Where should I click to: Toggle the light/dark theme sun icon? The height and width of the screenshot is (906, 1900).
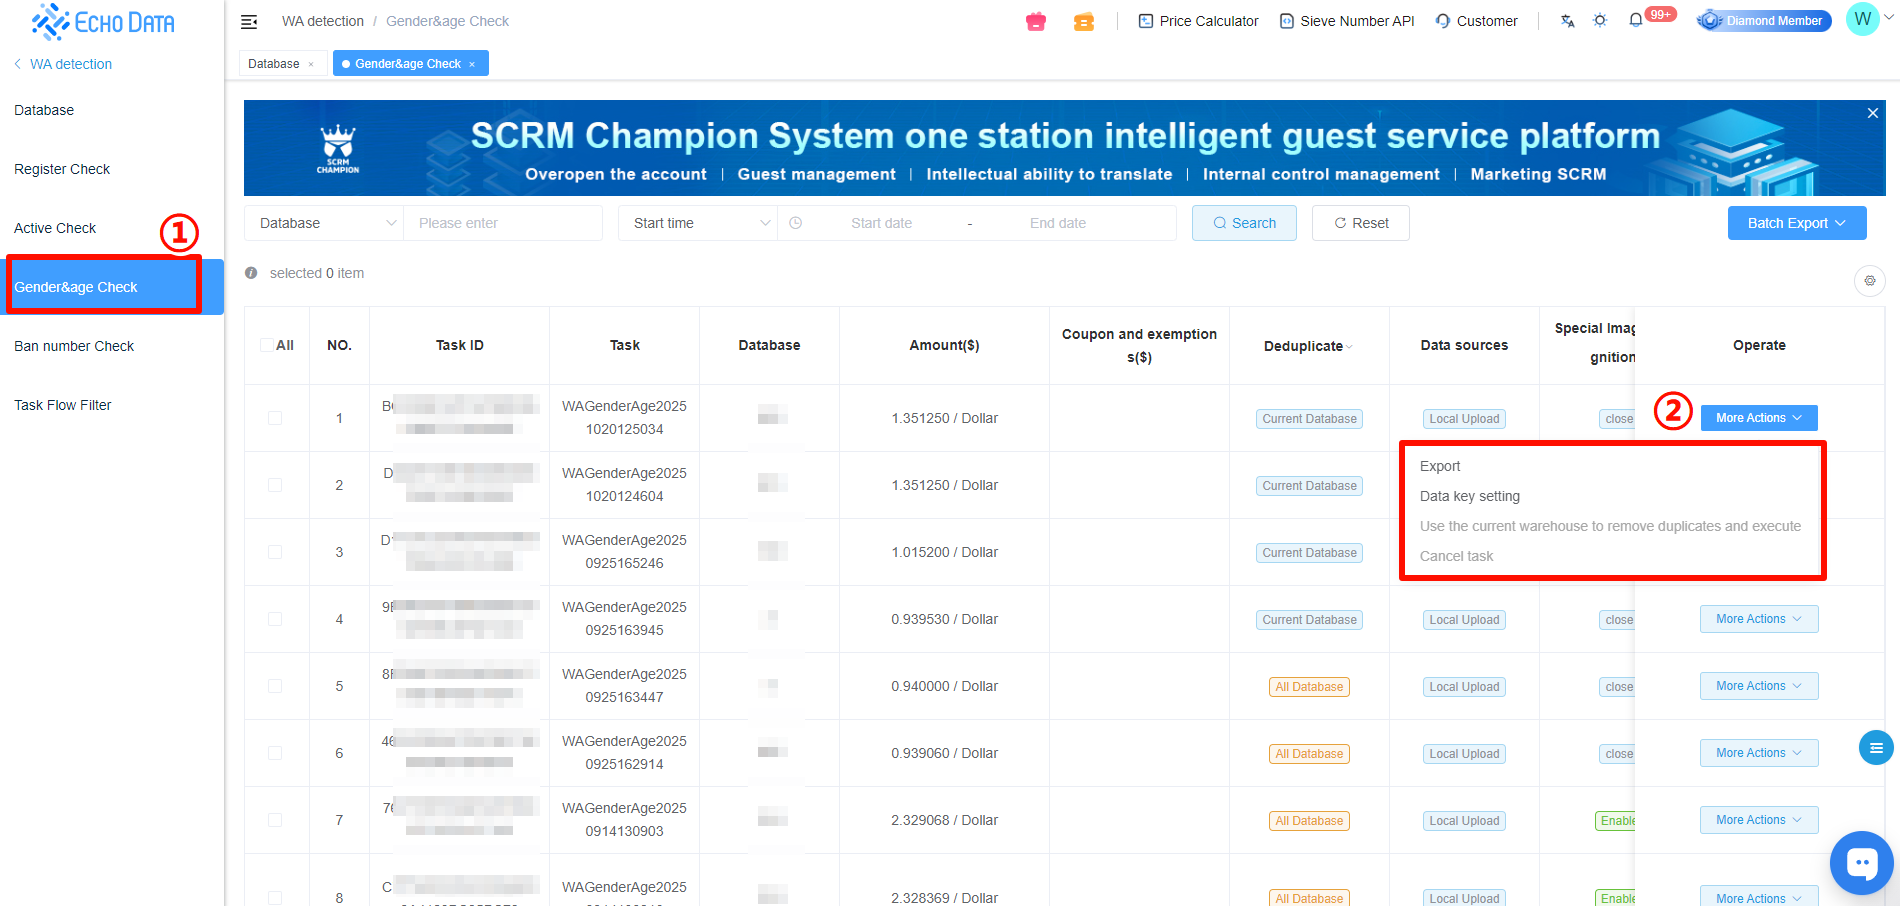click(x=1600, y=21)
